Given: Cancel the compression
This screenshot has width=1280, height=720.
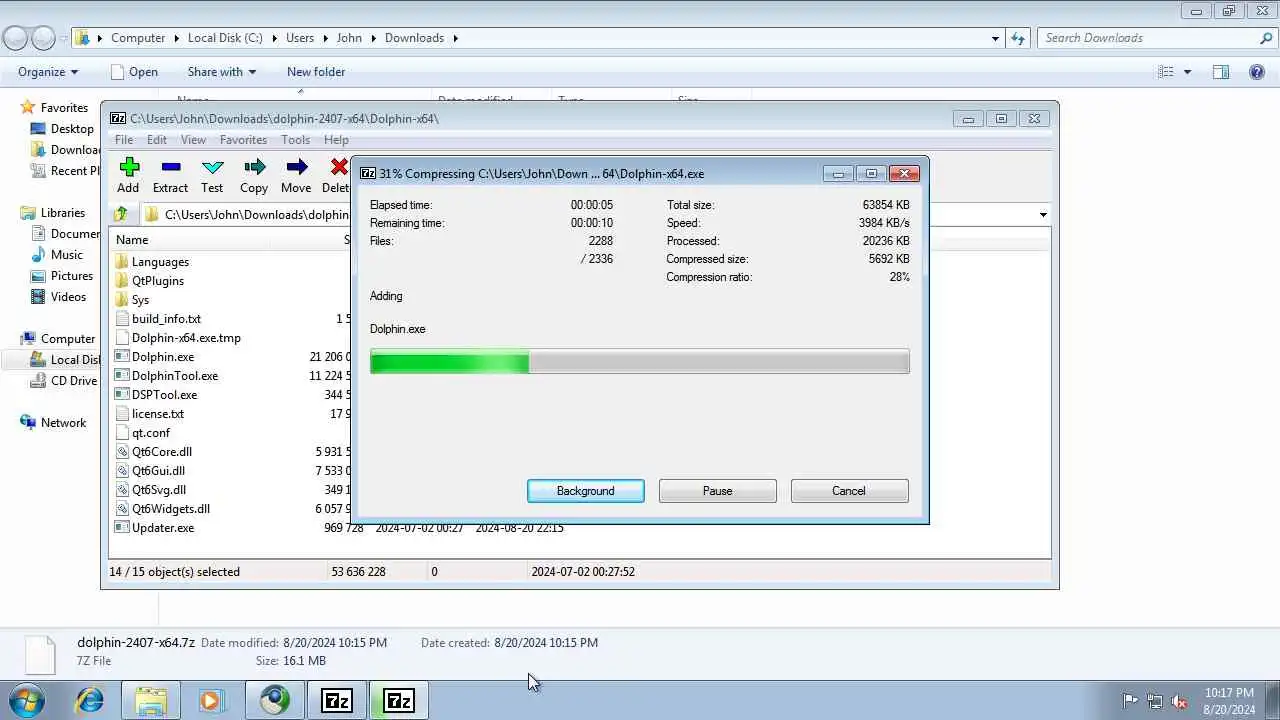Looking at the screenshot, I should (849, 491).
